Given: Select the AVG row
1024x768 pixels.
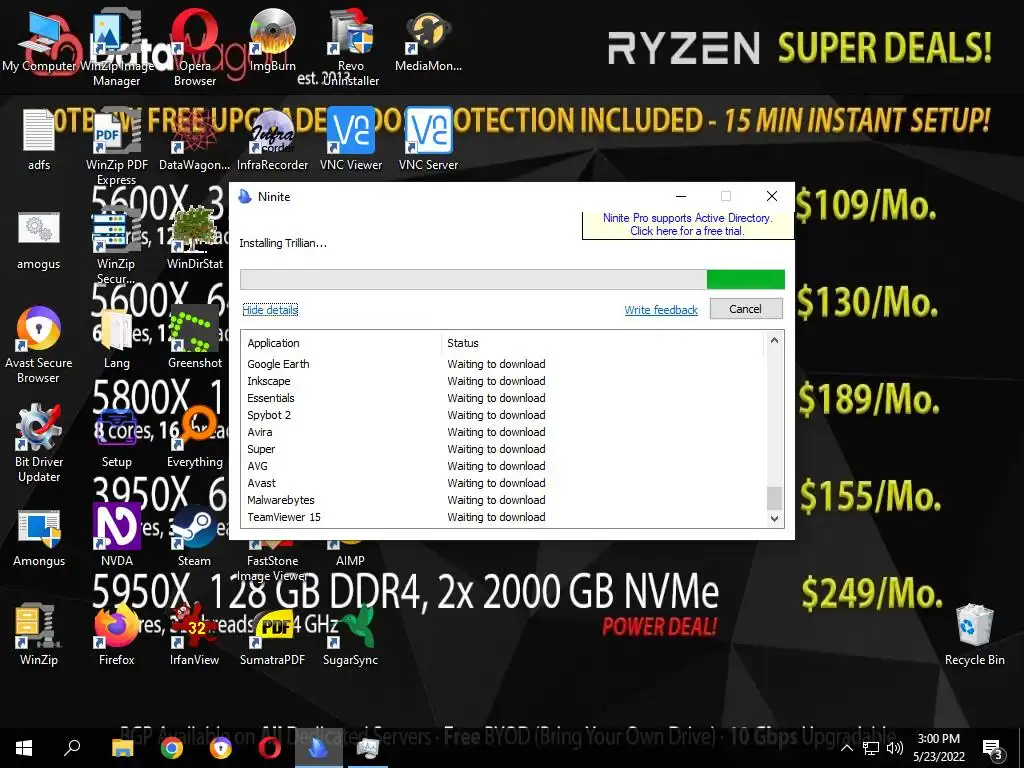Looking at the screenshot, I should (503, 466).
